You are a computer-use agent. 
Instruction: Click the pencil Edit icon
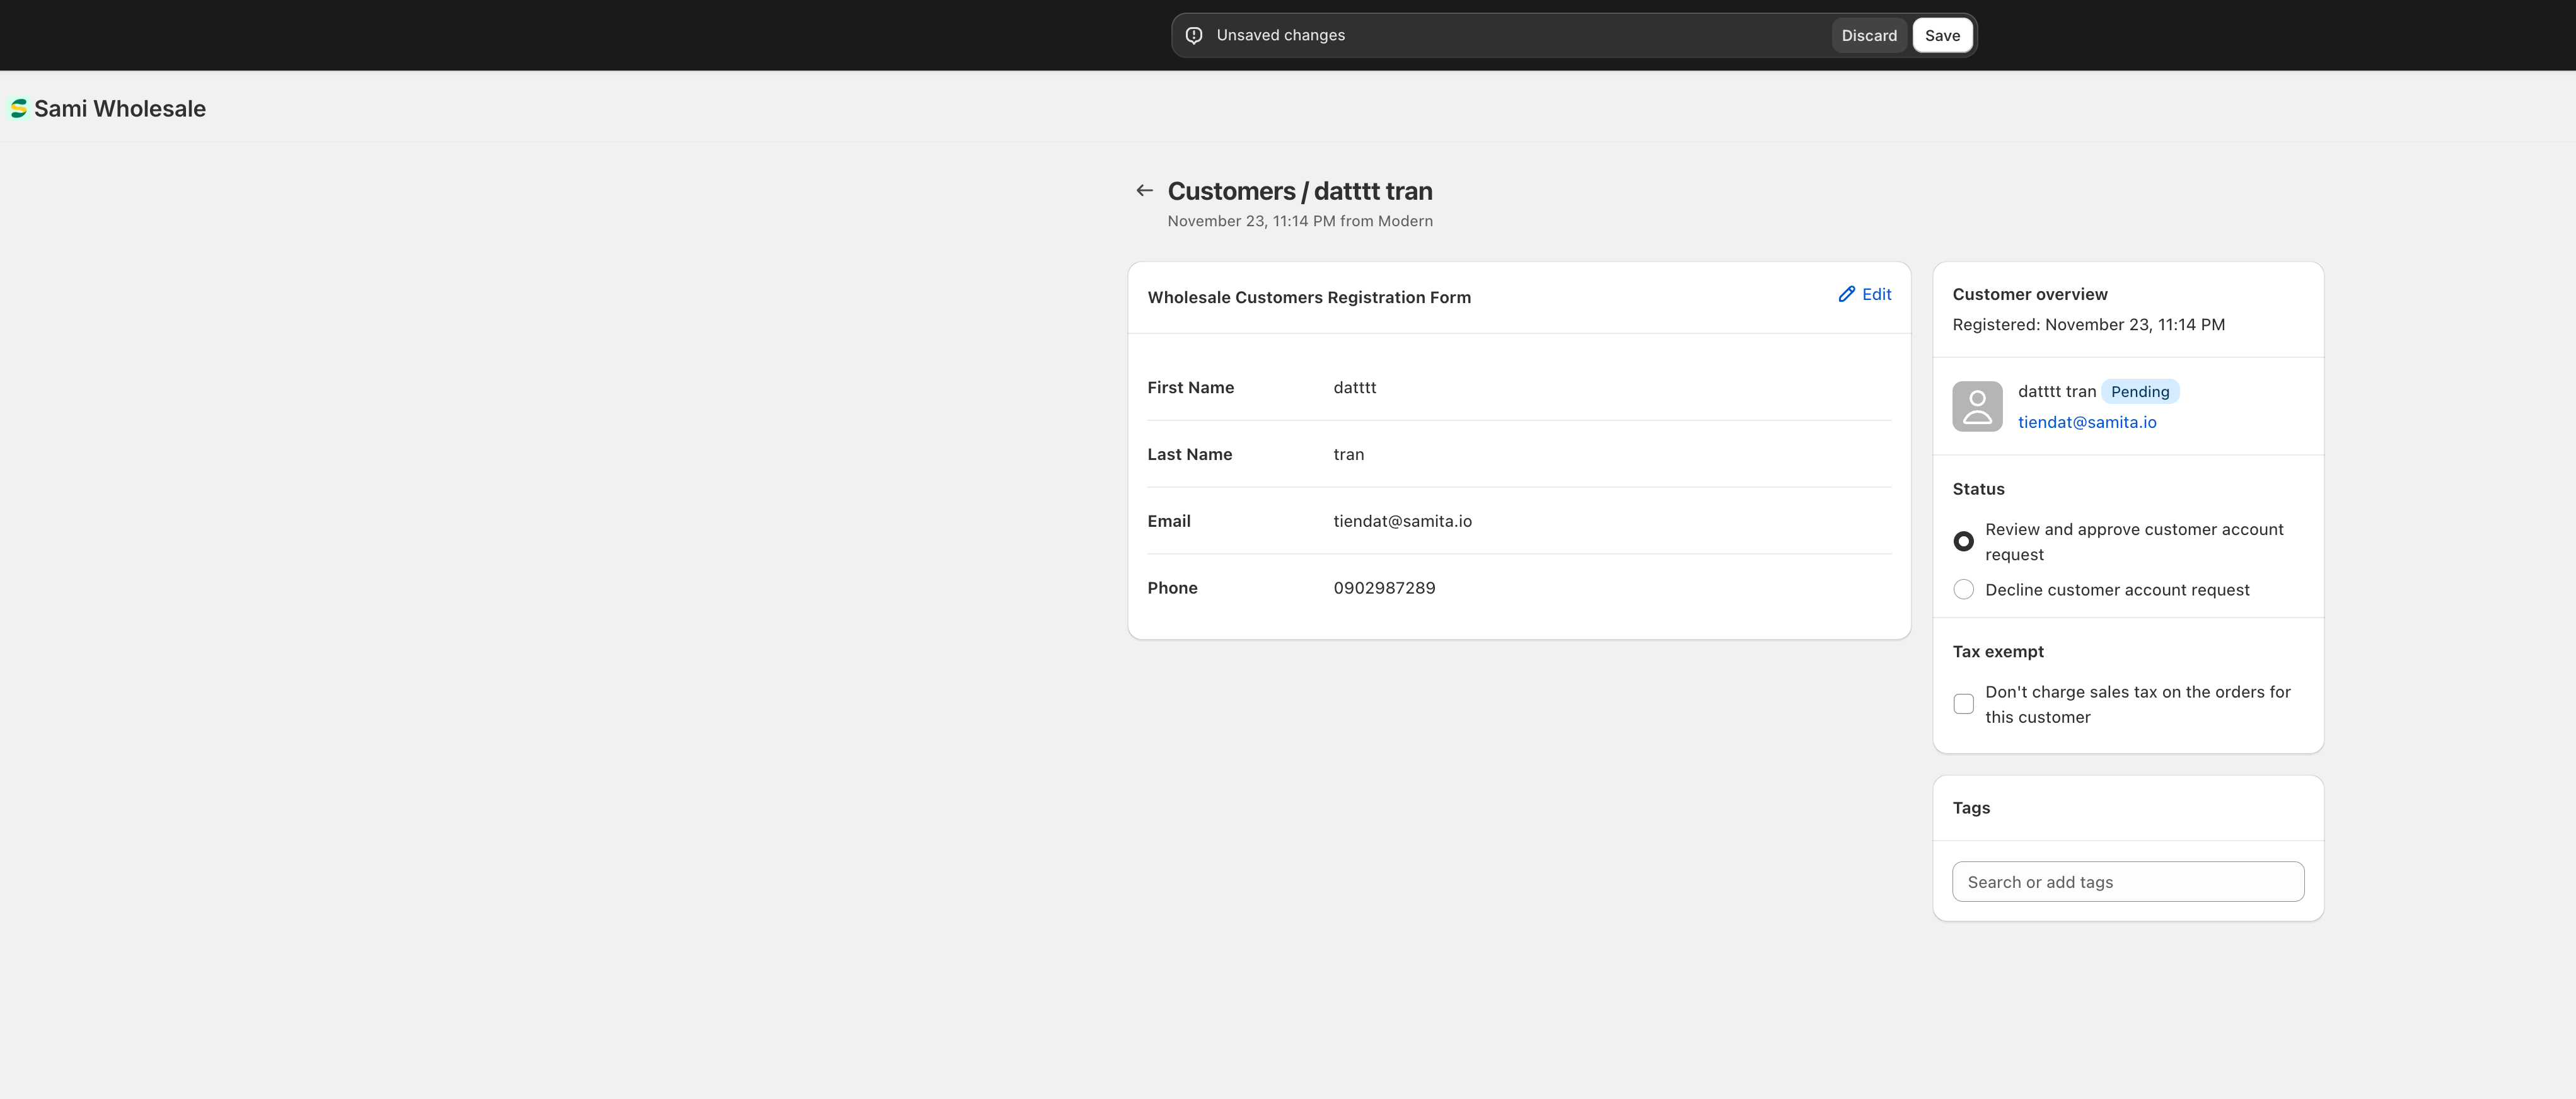pyautogui.click(x=1846, y=294)
